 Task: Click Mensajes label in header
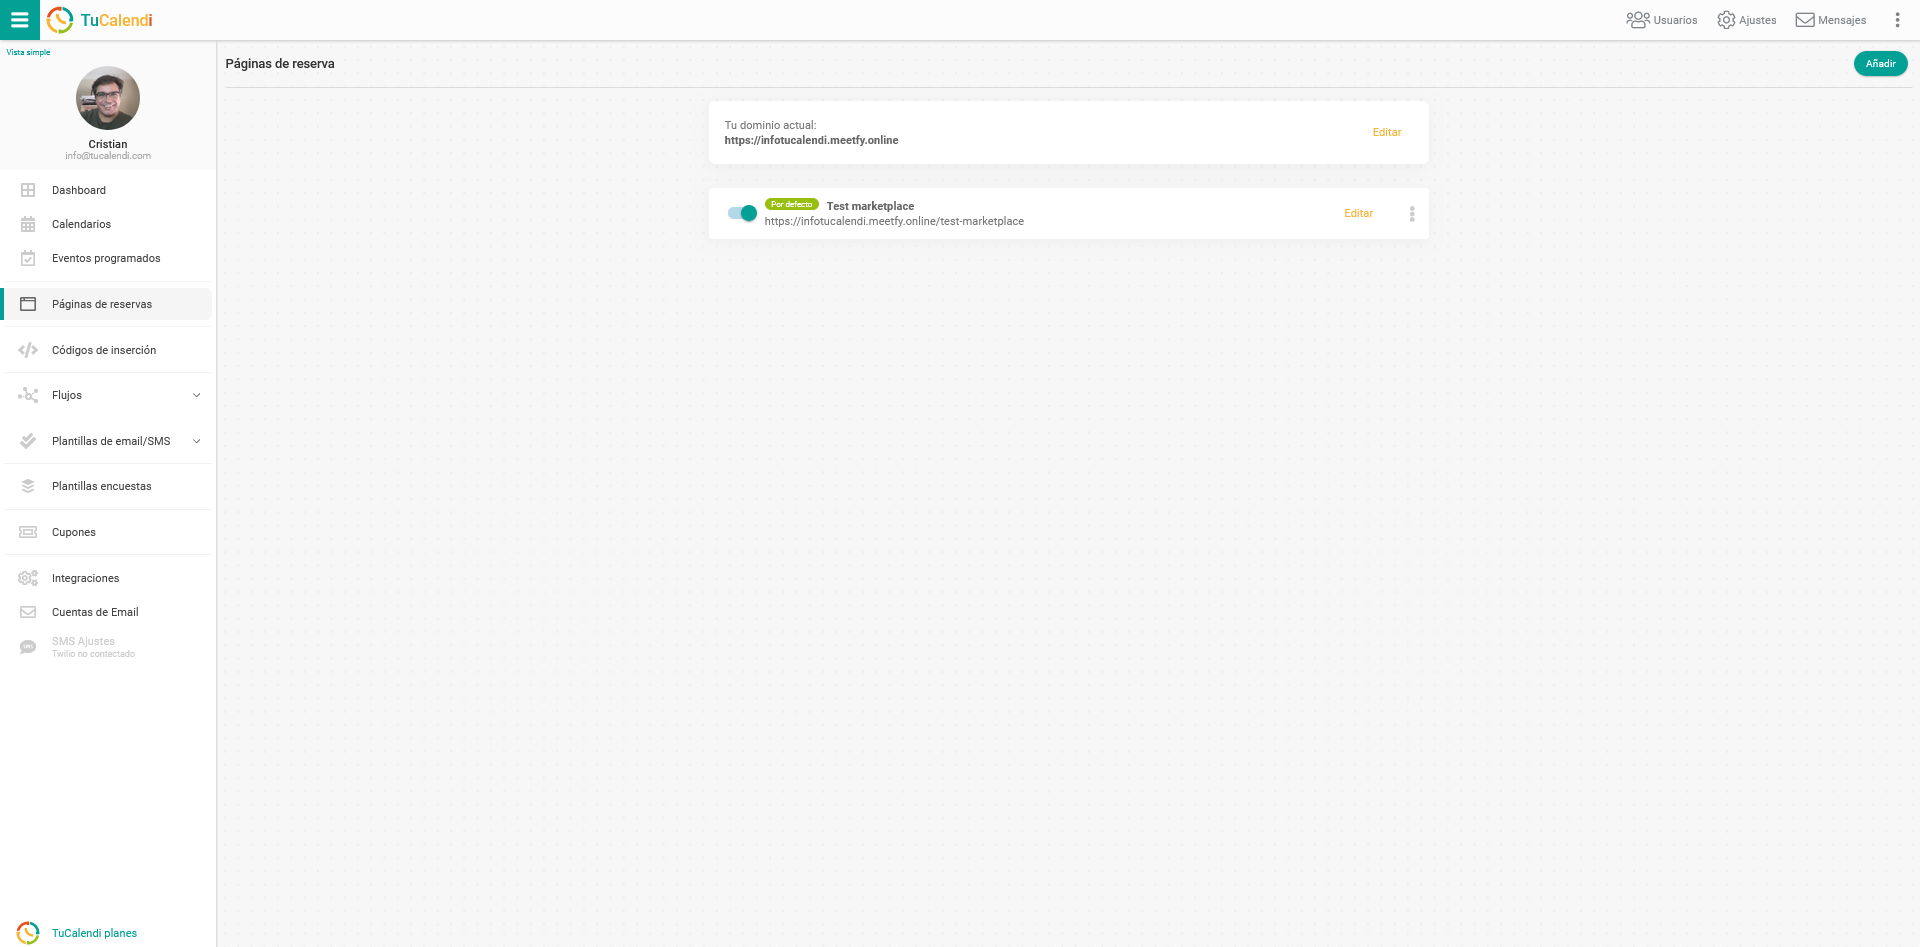pos(1842,20)
